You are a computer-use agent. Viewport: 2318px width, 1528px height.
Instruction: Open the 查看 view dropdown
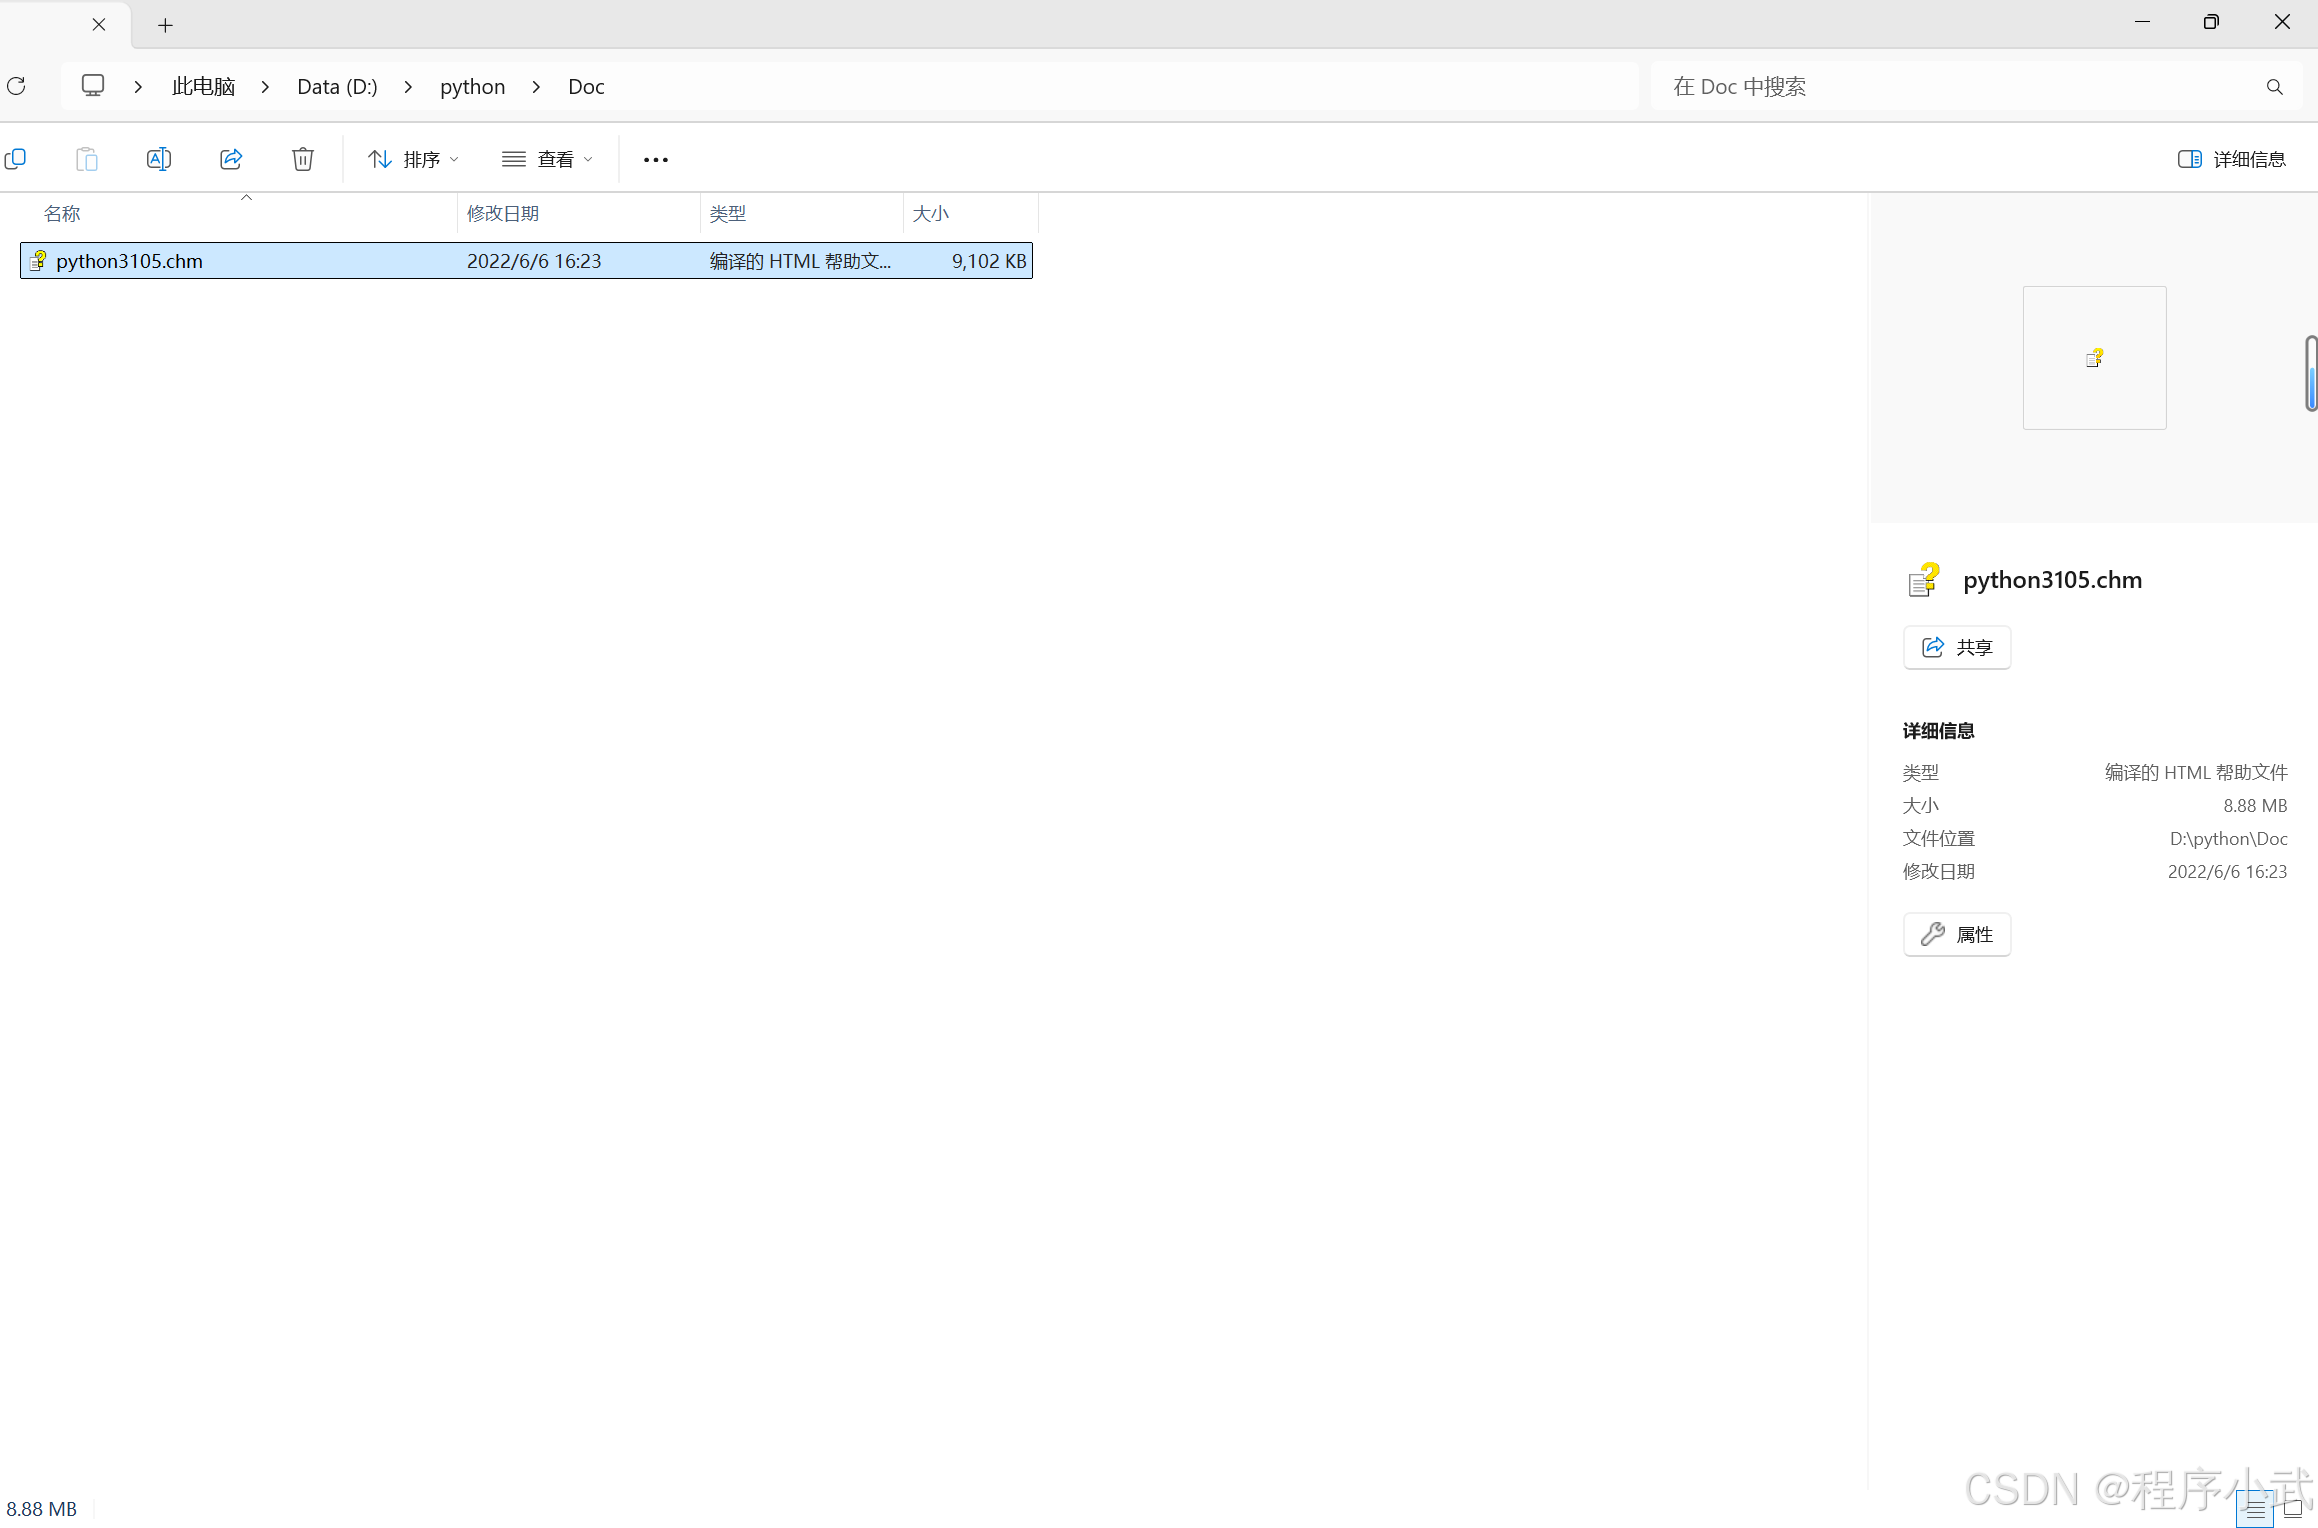tap(547, 159)
